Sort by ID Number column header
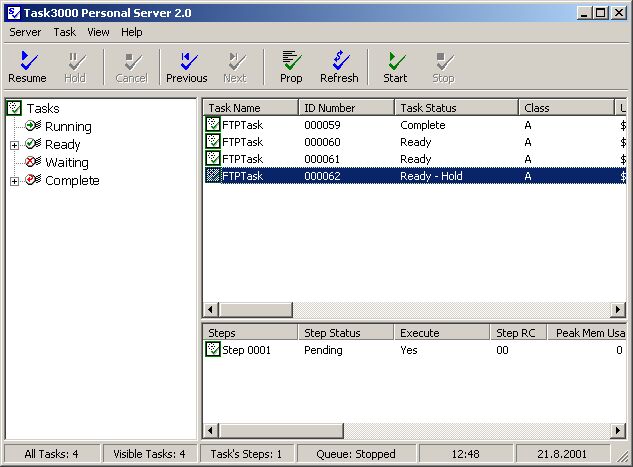Screen dimensions: 633x467 (345, 107)
